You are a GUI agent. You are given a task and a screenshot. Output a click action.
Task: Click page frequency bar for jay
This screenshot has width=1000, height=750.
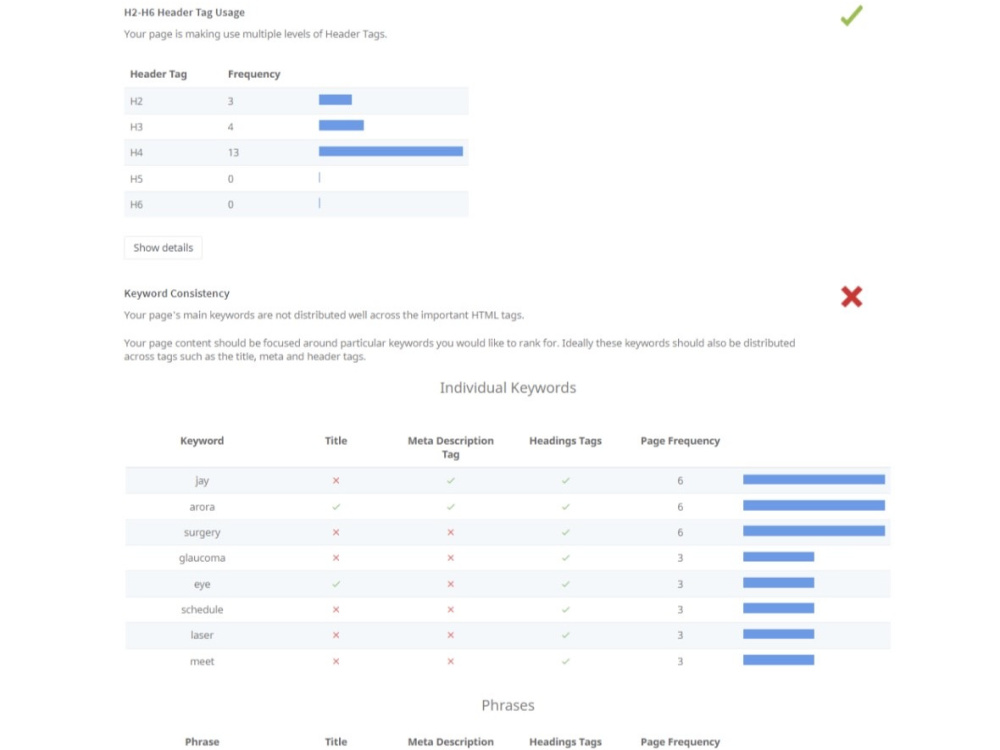814,480
